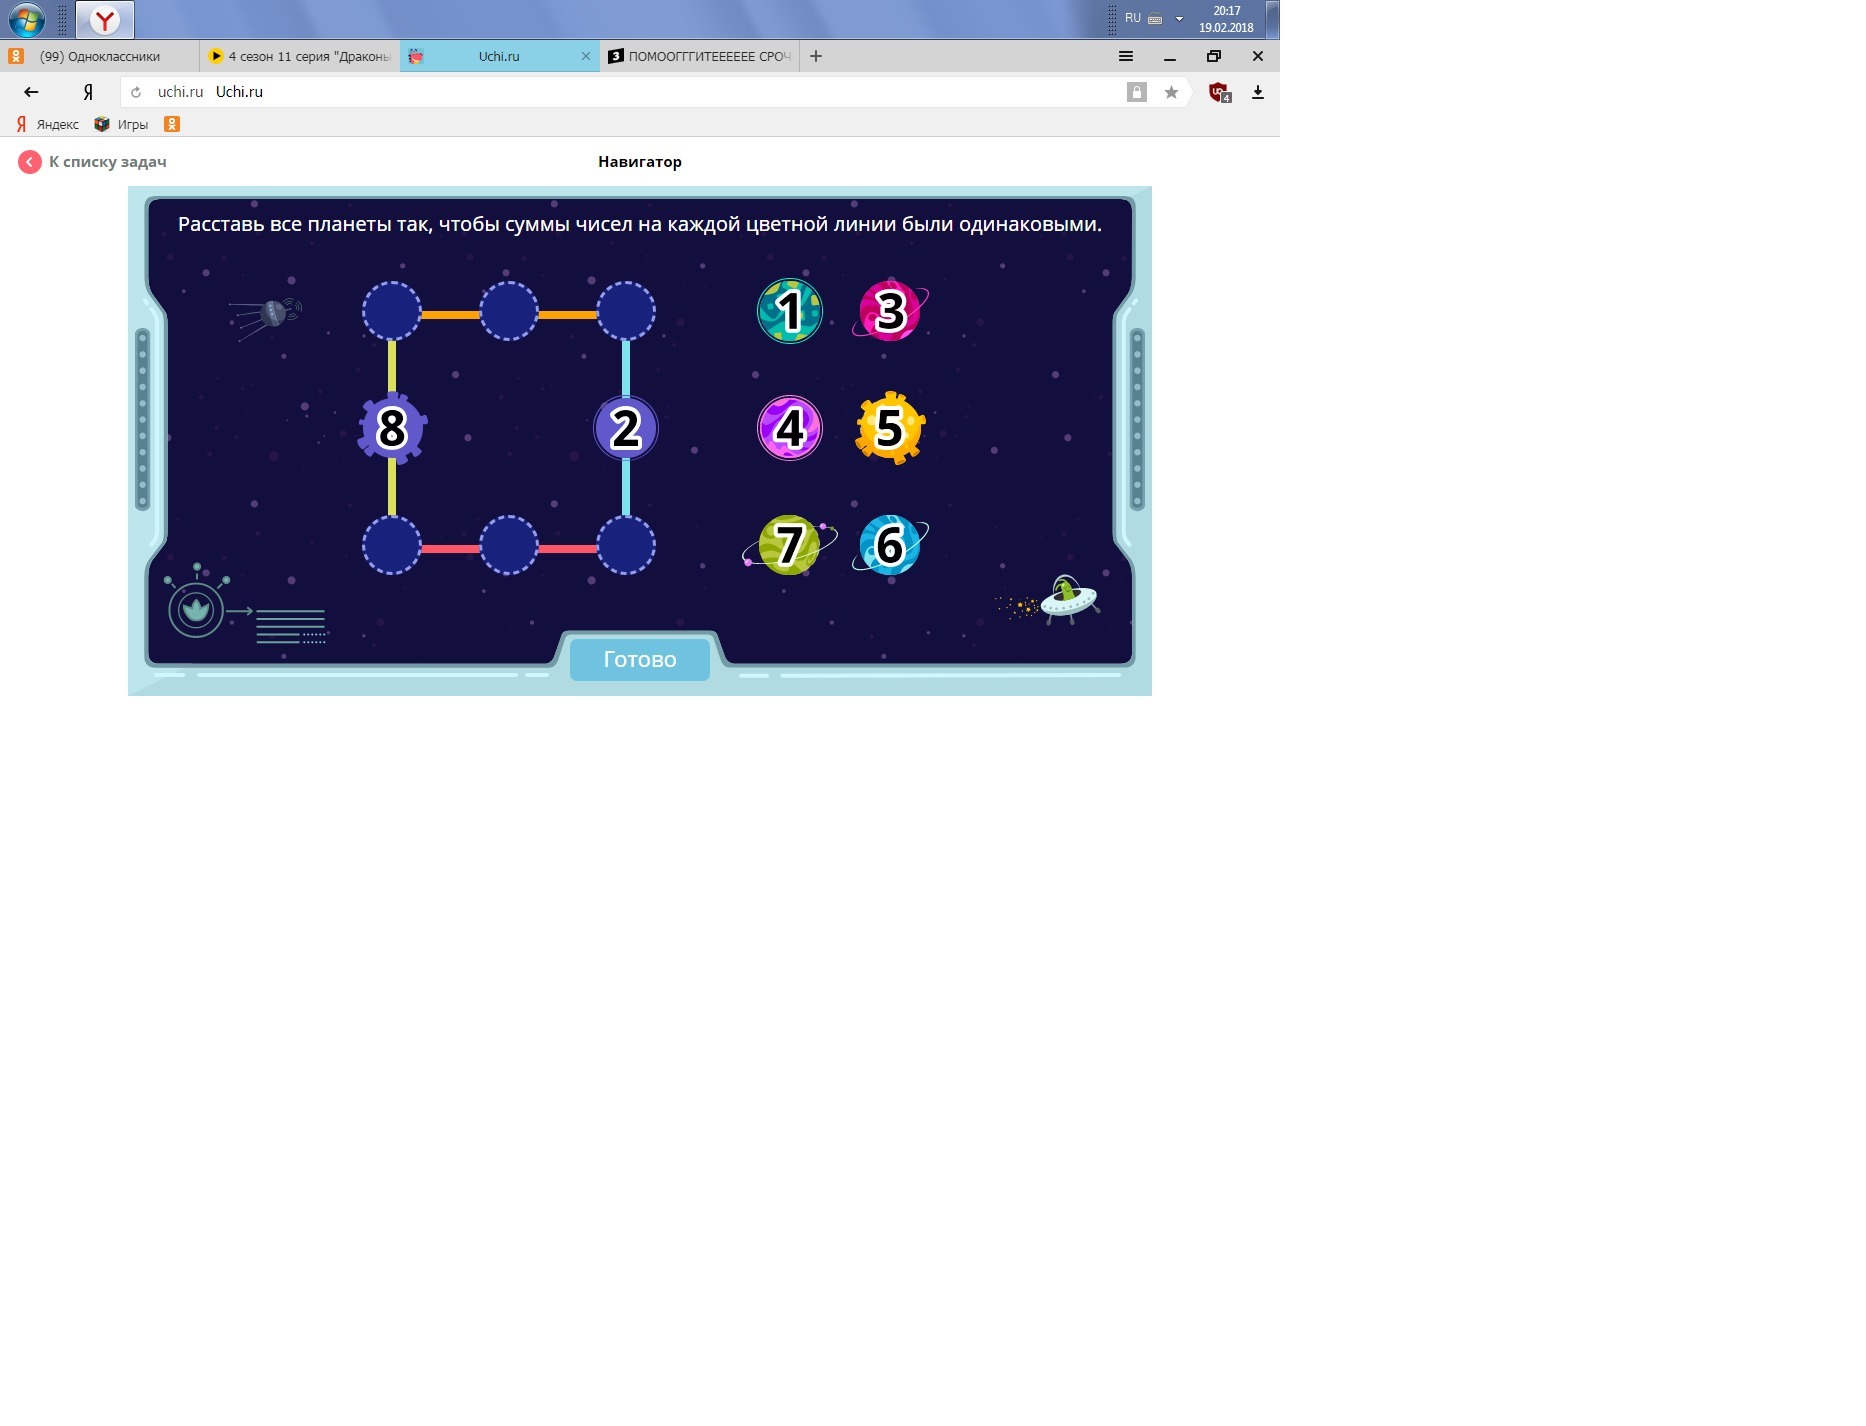The image size is (1866, 1426).
Task: Pick the green ringed planet numbered 7
Action: [789, 545]
